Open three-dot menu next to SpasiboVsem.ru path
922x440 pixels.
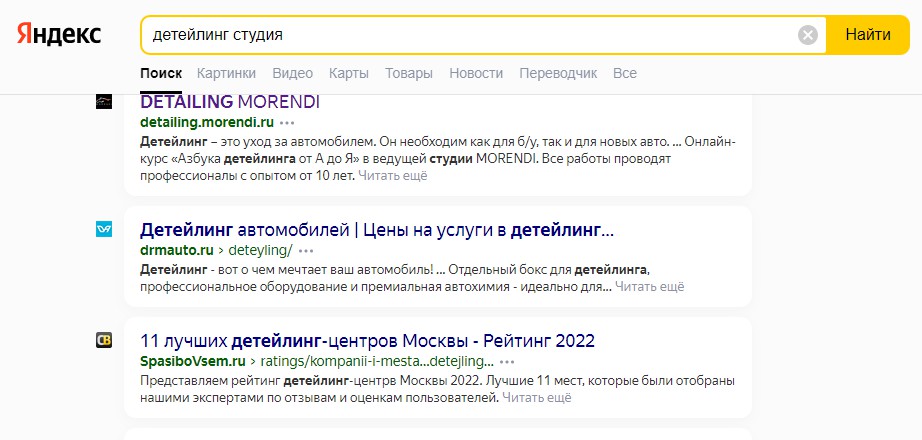click(507, 361)
